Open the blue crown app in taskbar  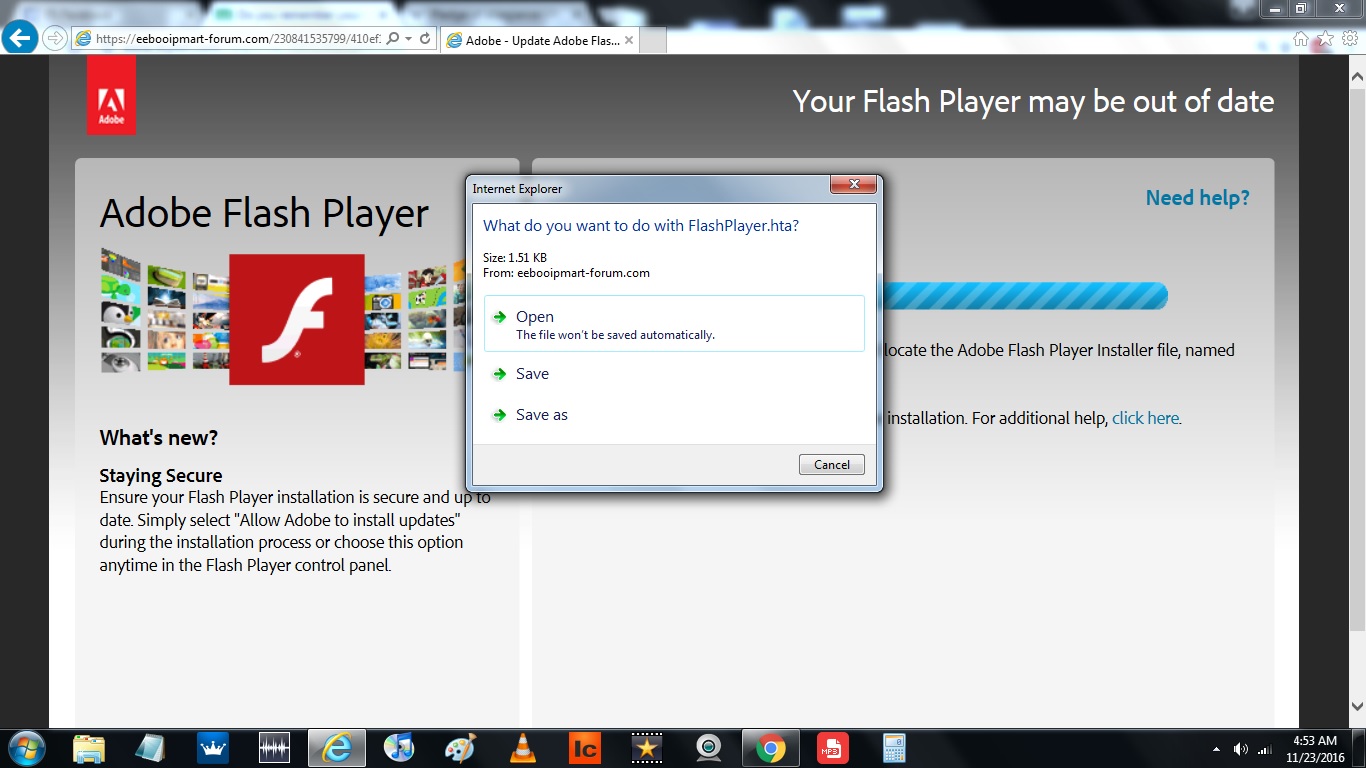click(x=213, y=748)
